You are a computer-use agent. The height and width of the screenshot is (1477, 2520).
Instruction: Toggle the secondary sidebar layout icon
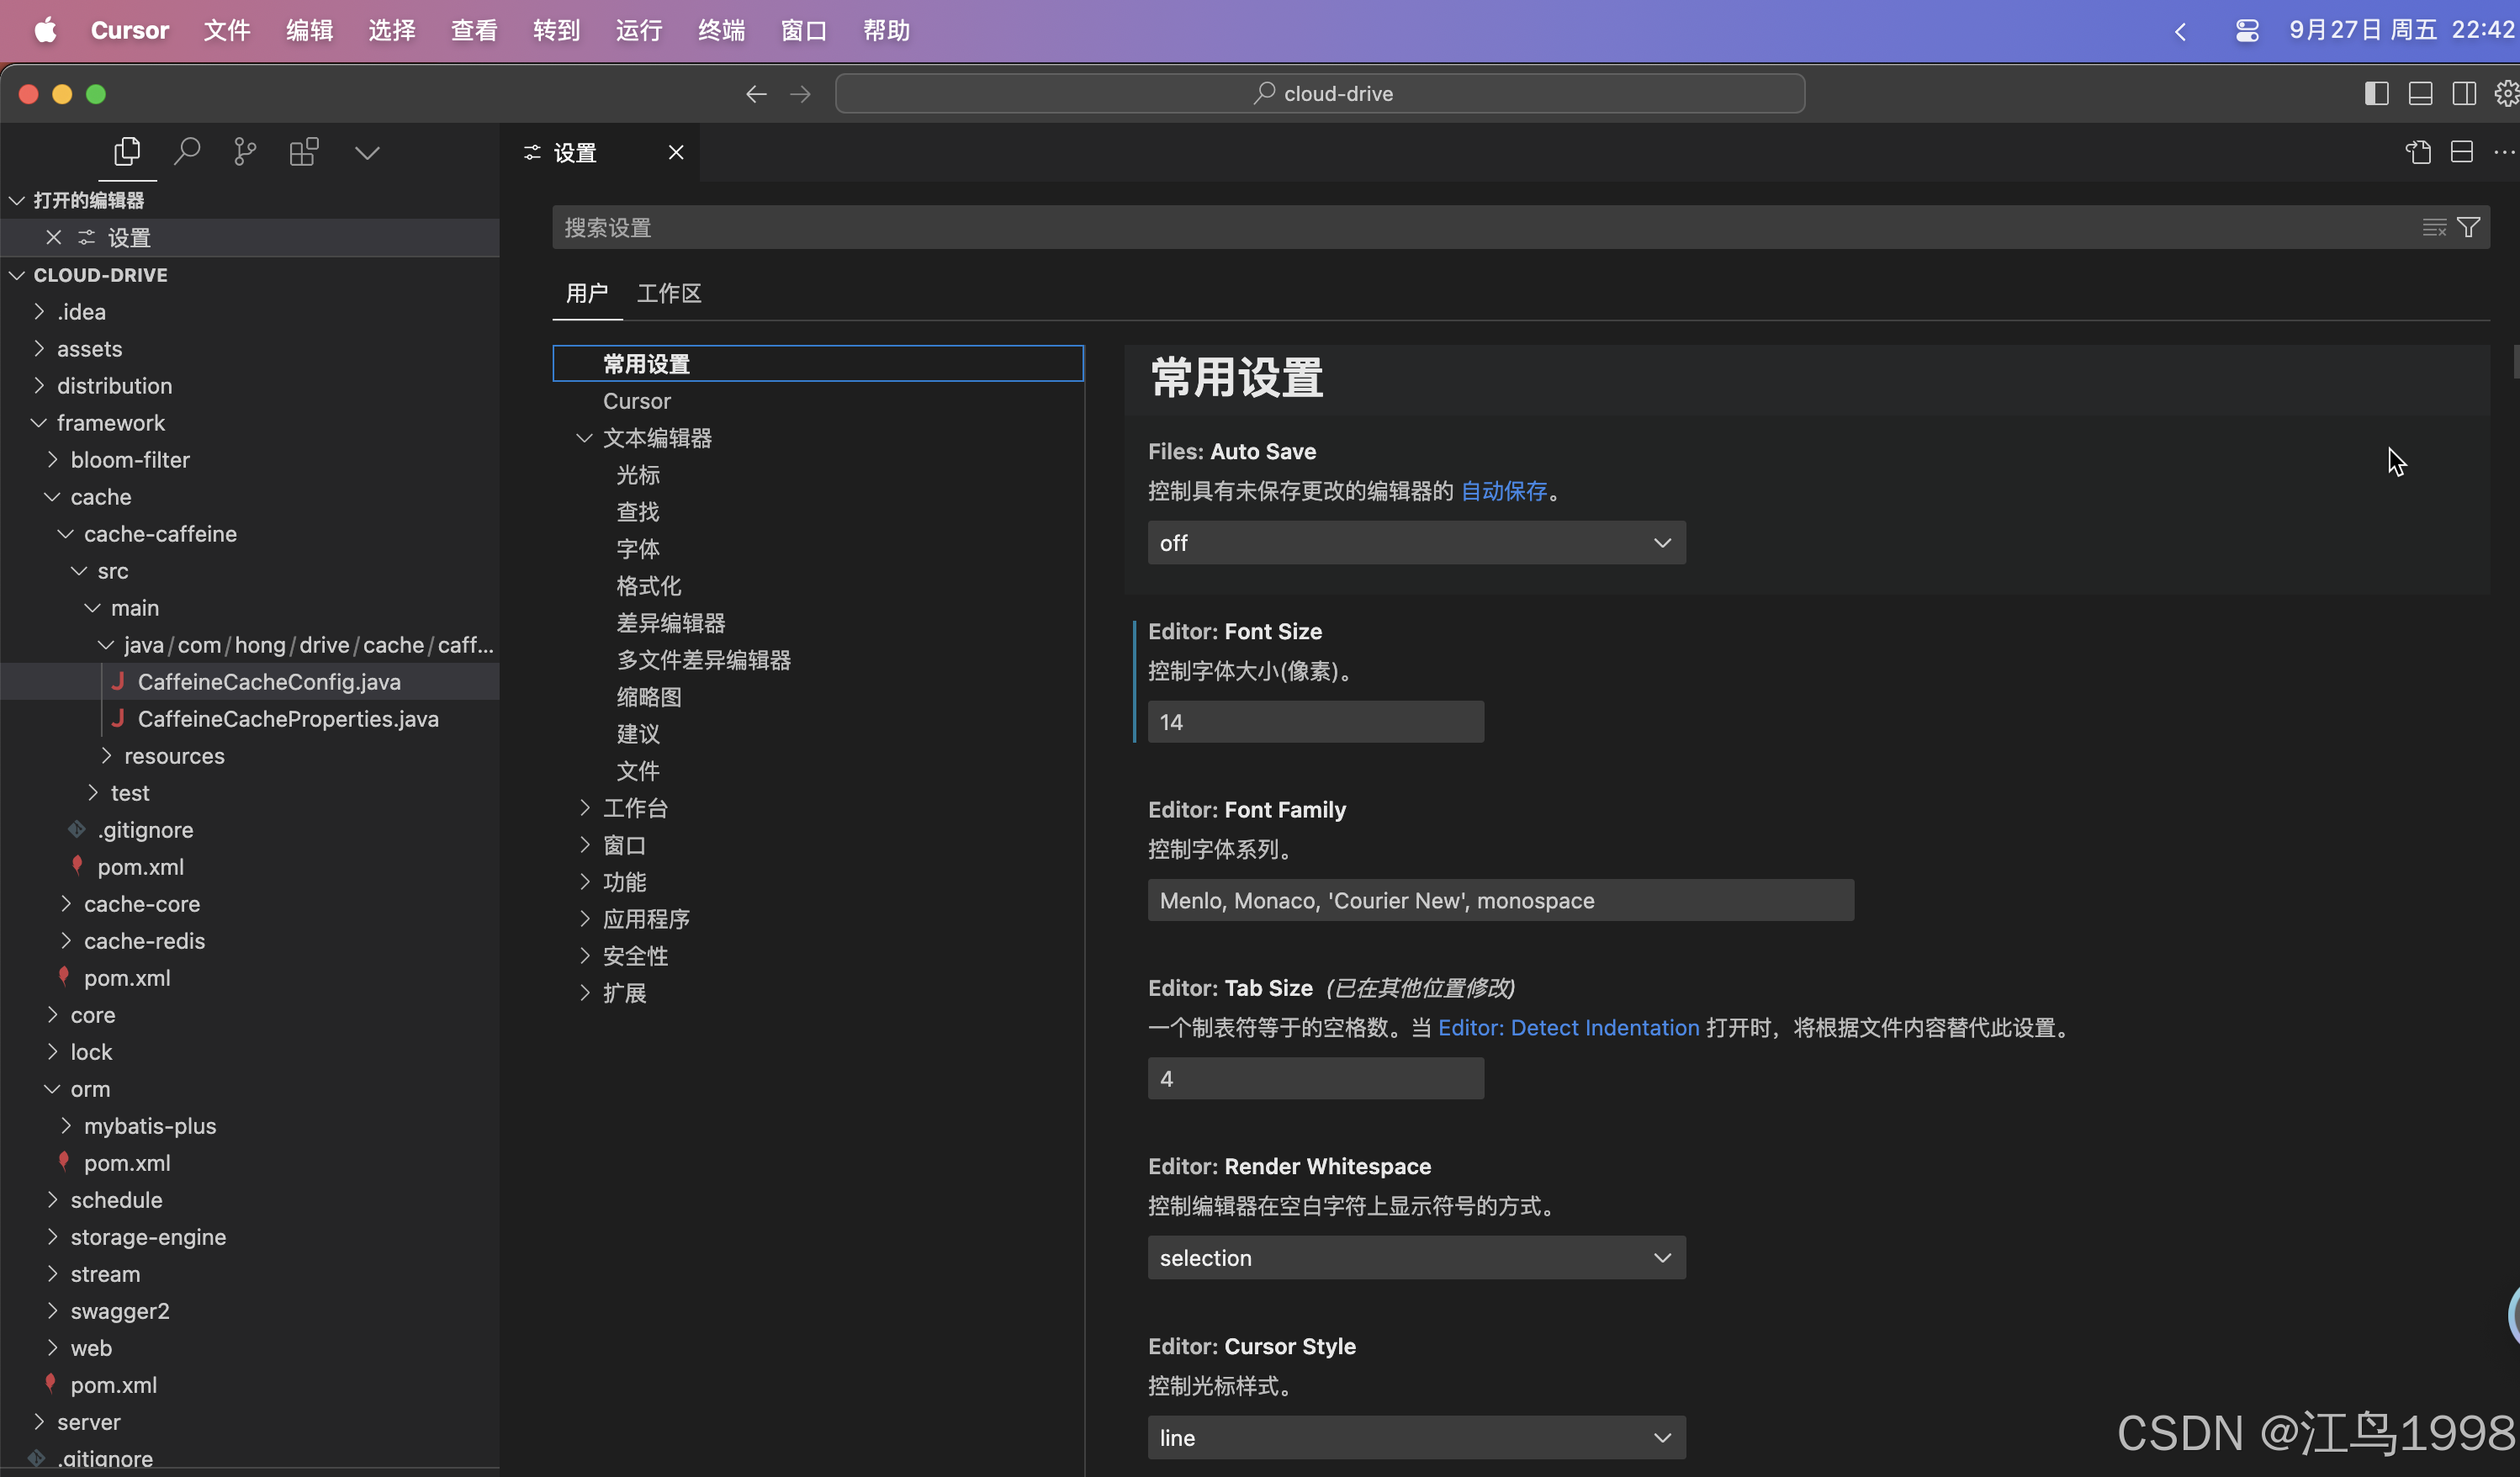[2464, 94]
